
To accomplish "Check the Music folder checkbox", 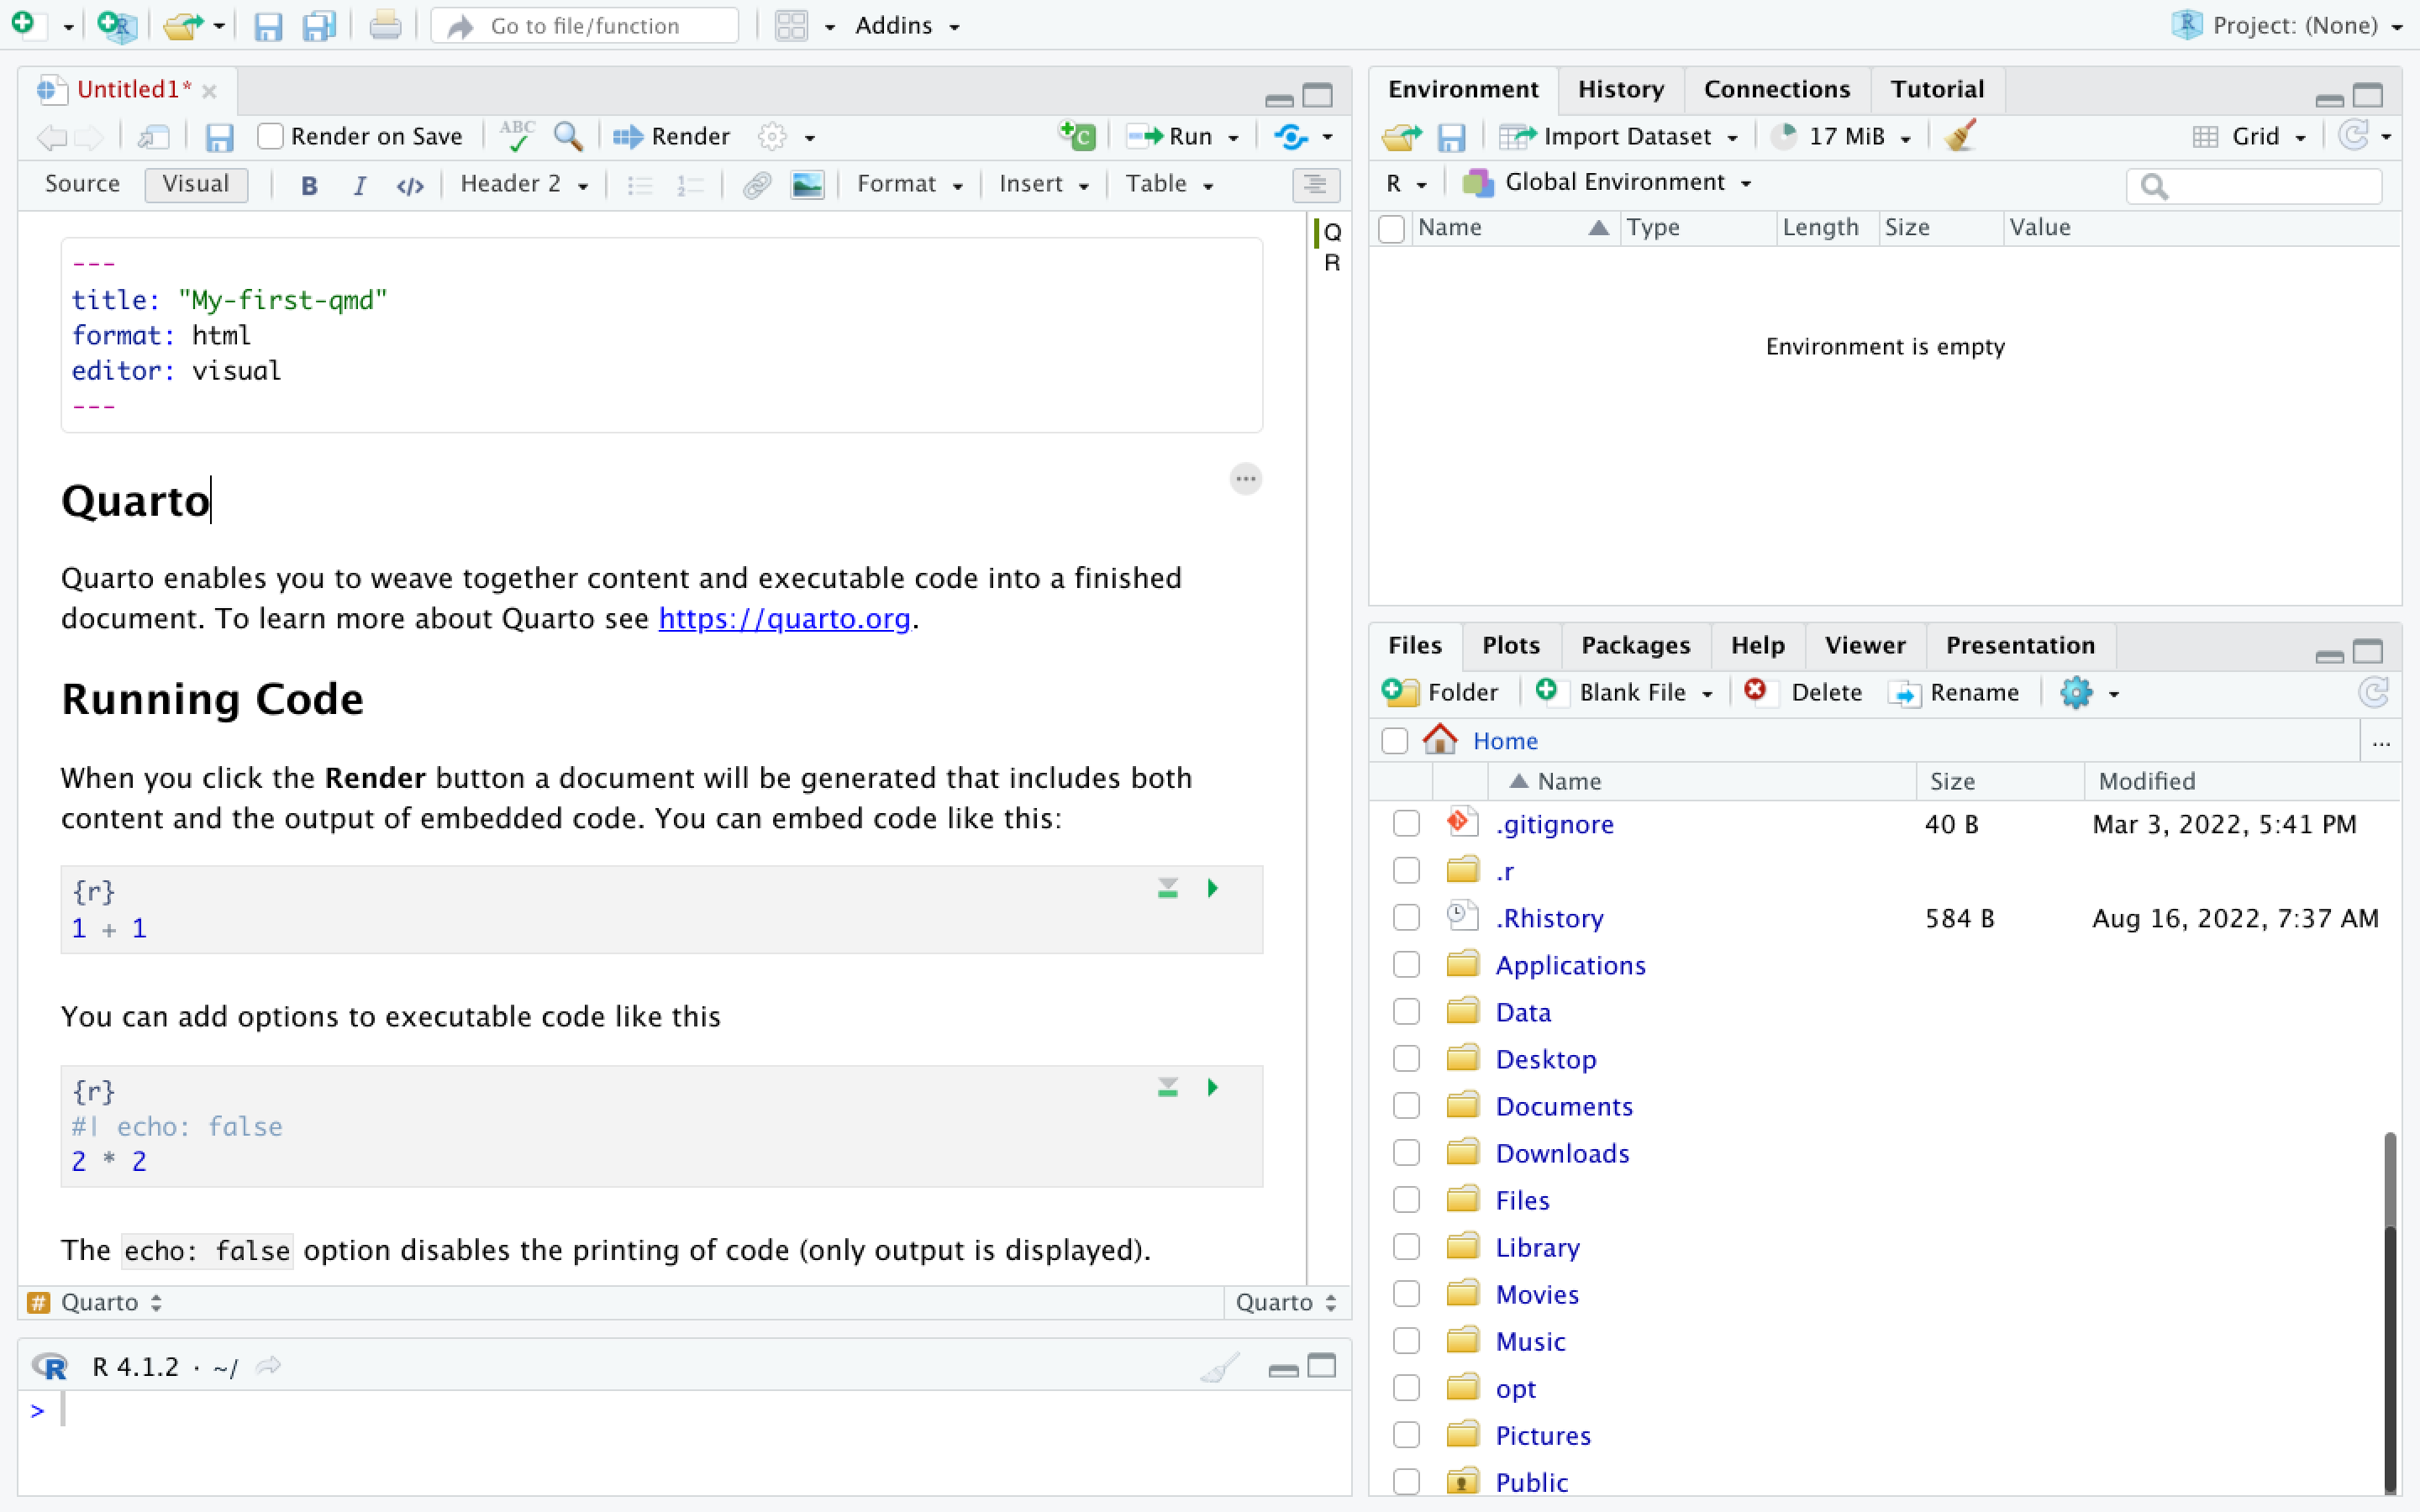I will [x=1406, y=1340].
